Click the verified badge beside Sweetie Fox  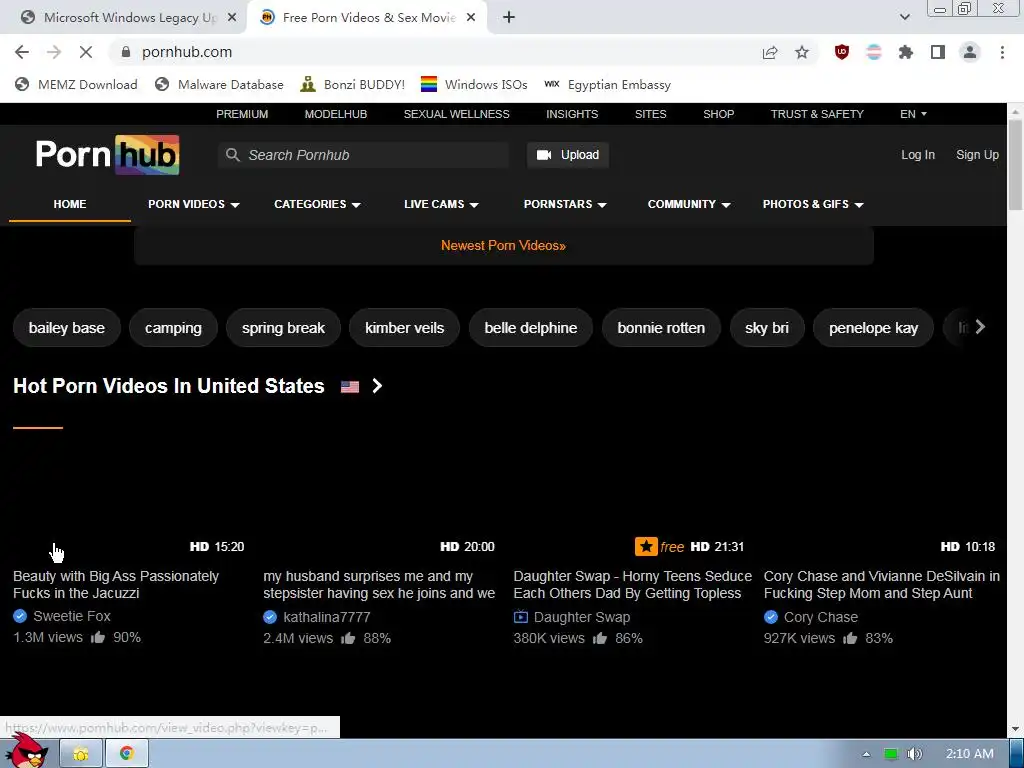click(20, 616)
